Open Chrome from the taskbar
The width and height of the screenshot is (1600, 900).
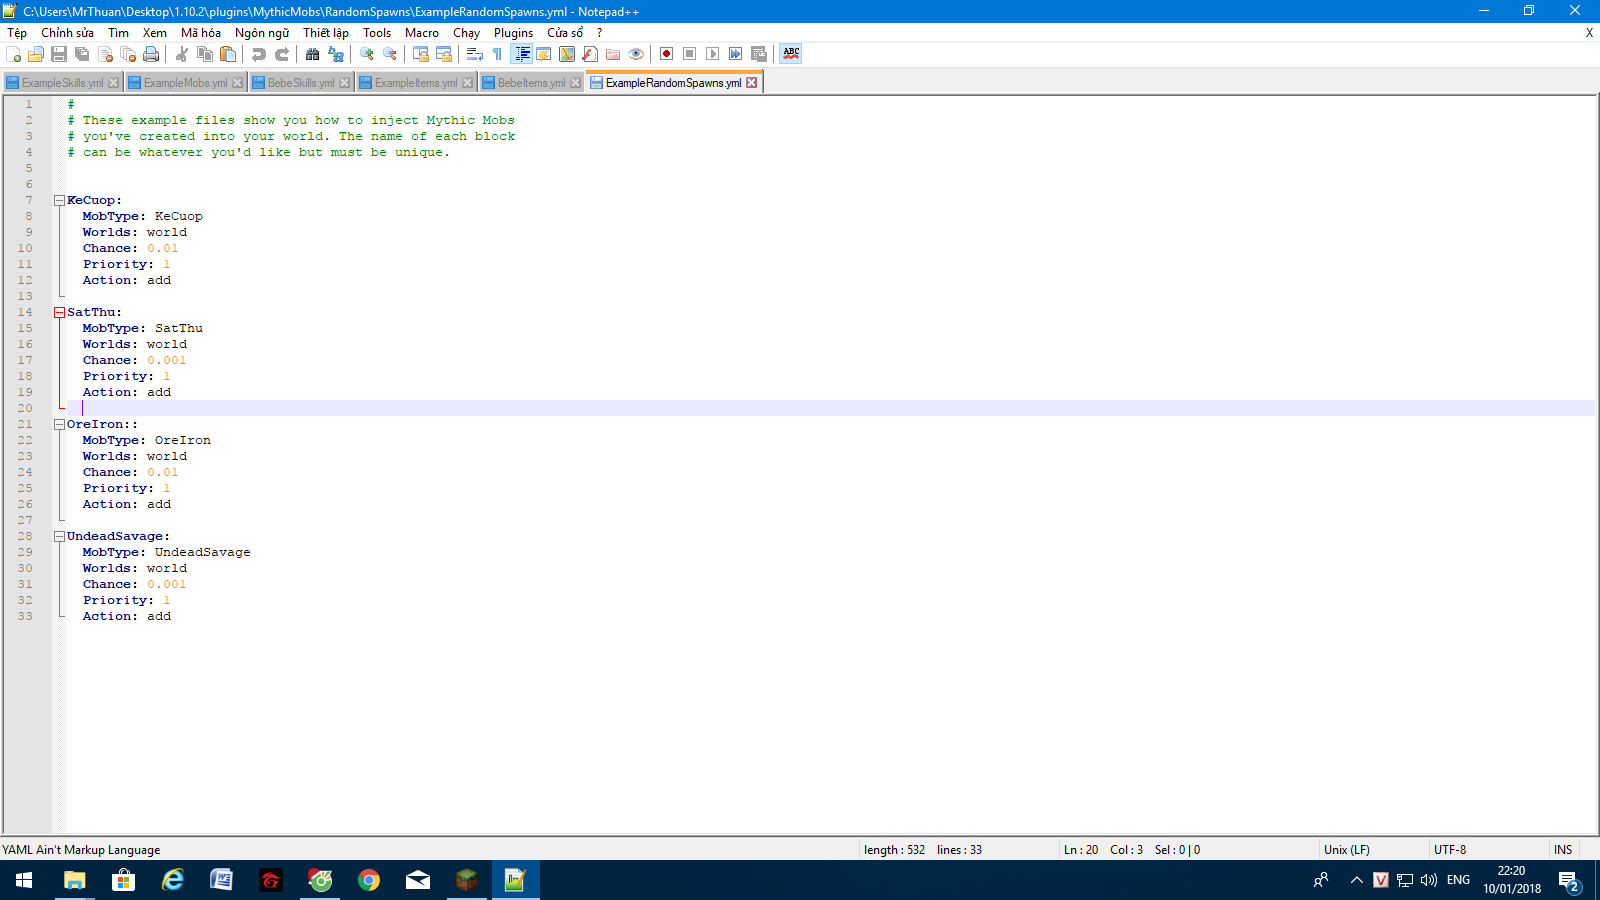pyautogui.click(x=369, y=880)
